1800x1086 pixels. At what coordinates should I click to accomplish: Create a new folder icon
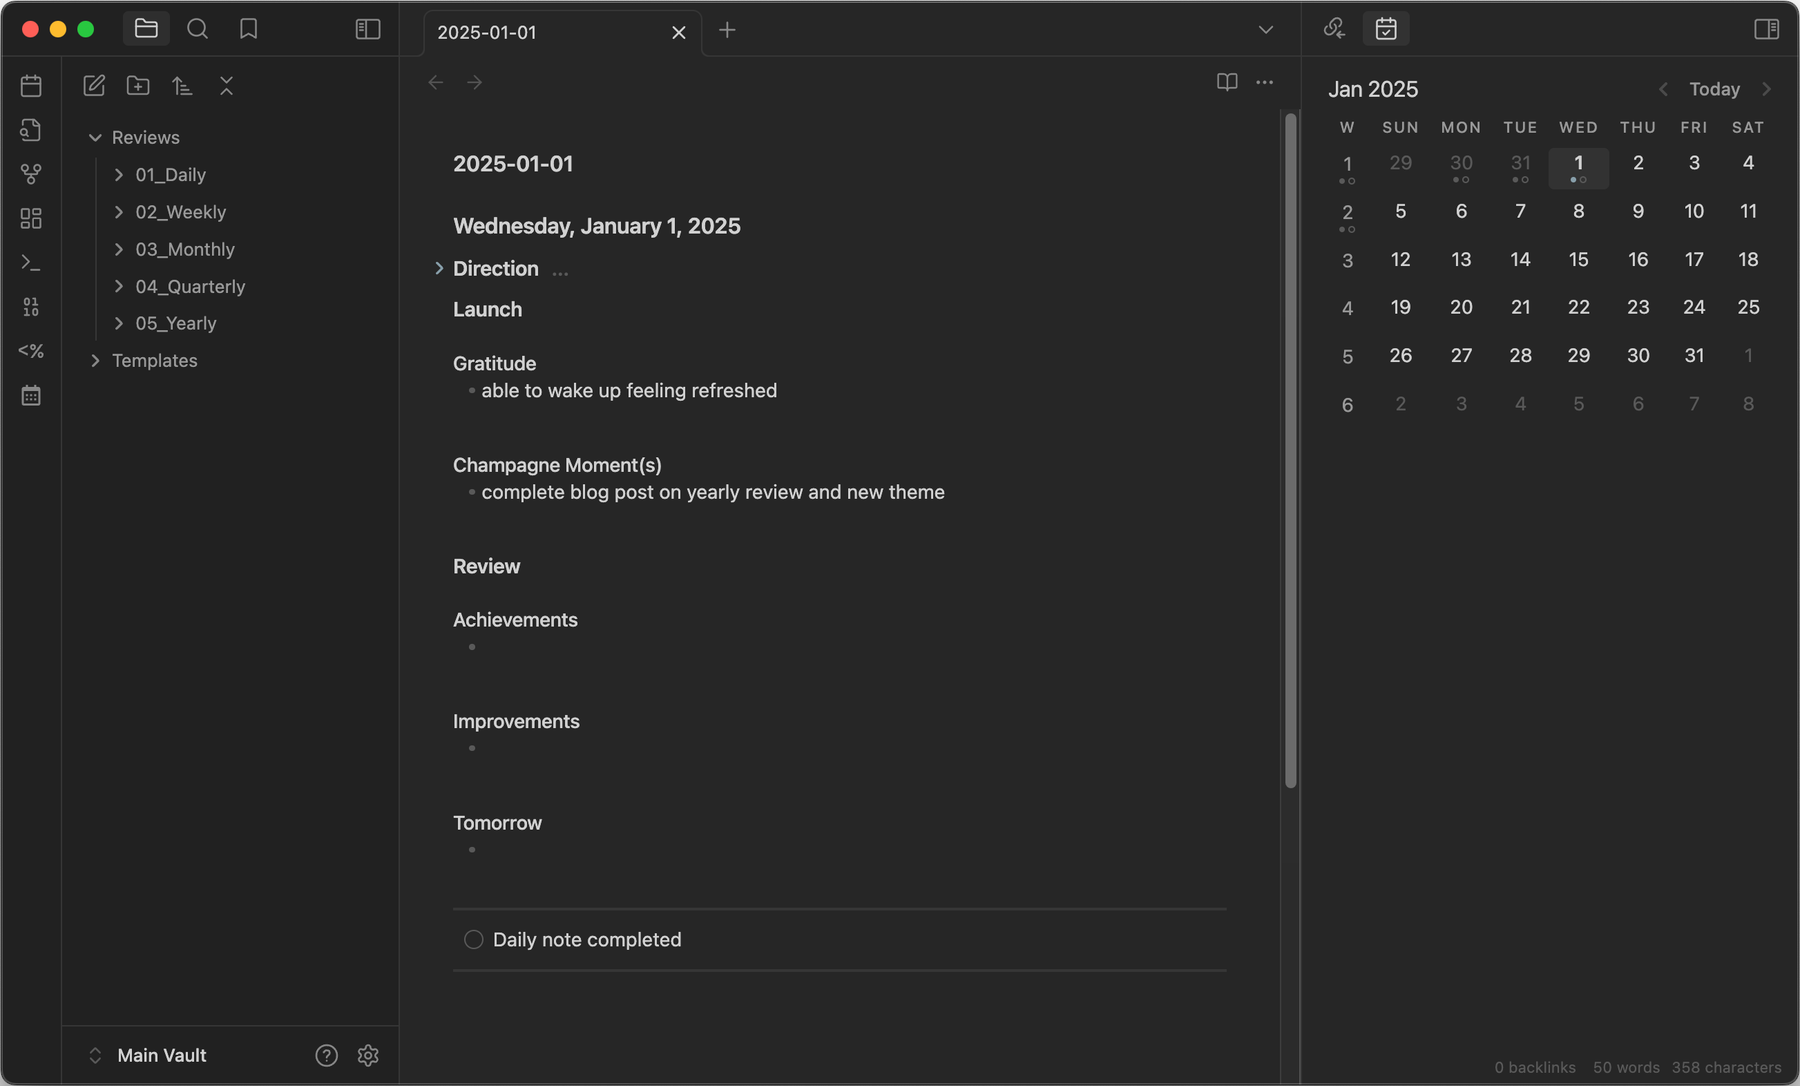[138, 86]
